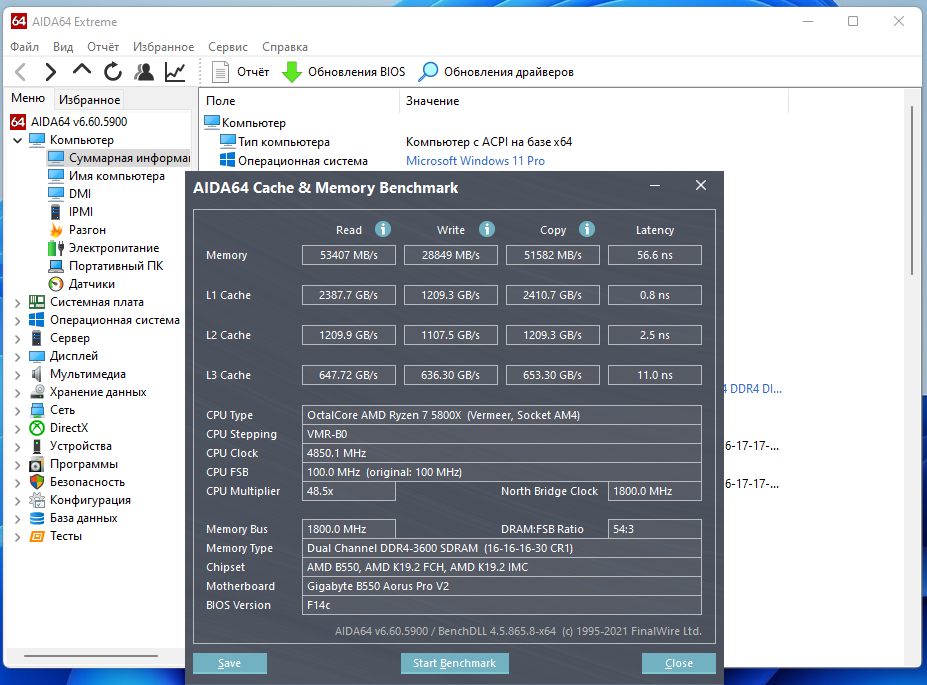
Task: Open the Отчёт menu in the menu bar
Action: (103, 47)
